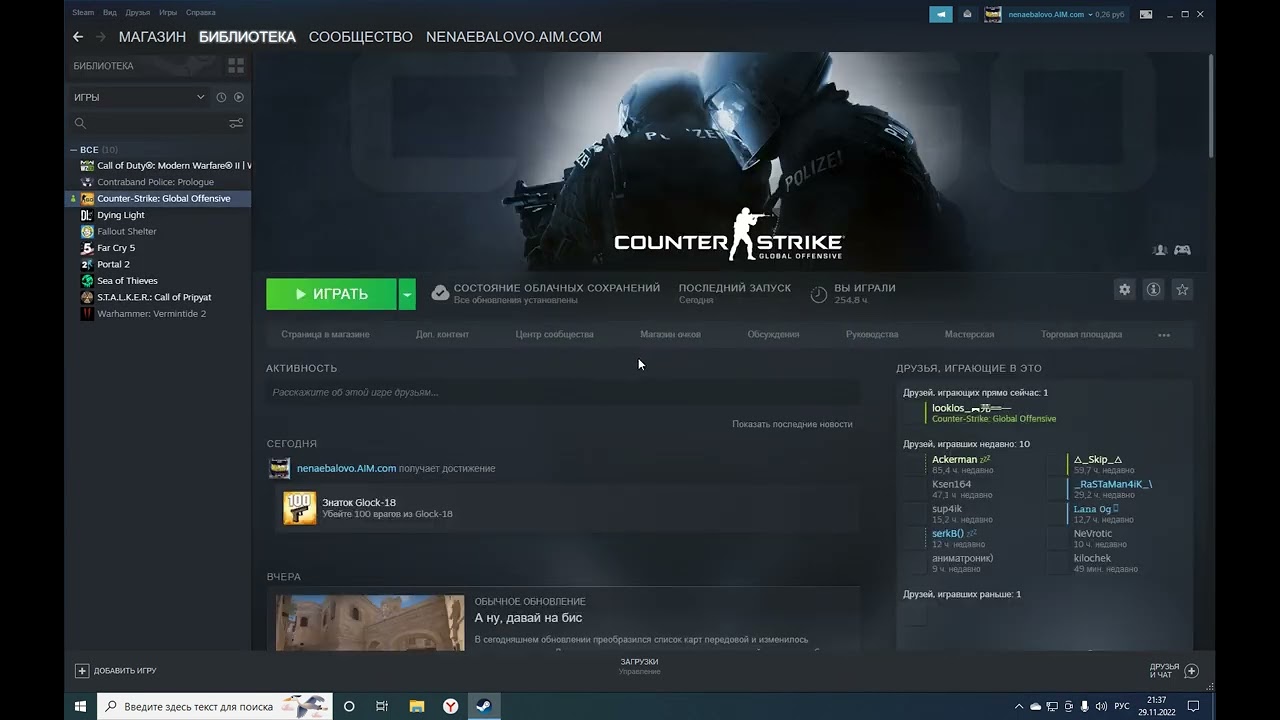Open File Explorer from taskbar
Image resolution: width=1280 pixels, height=720 pixels.
(x=417, y=706)
